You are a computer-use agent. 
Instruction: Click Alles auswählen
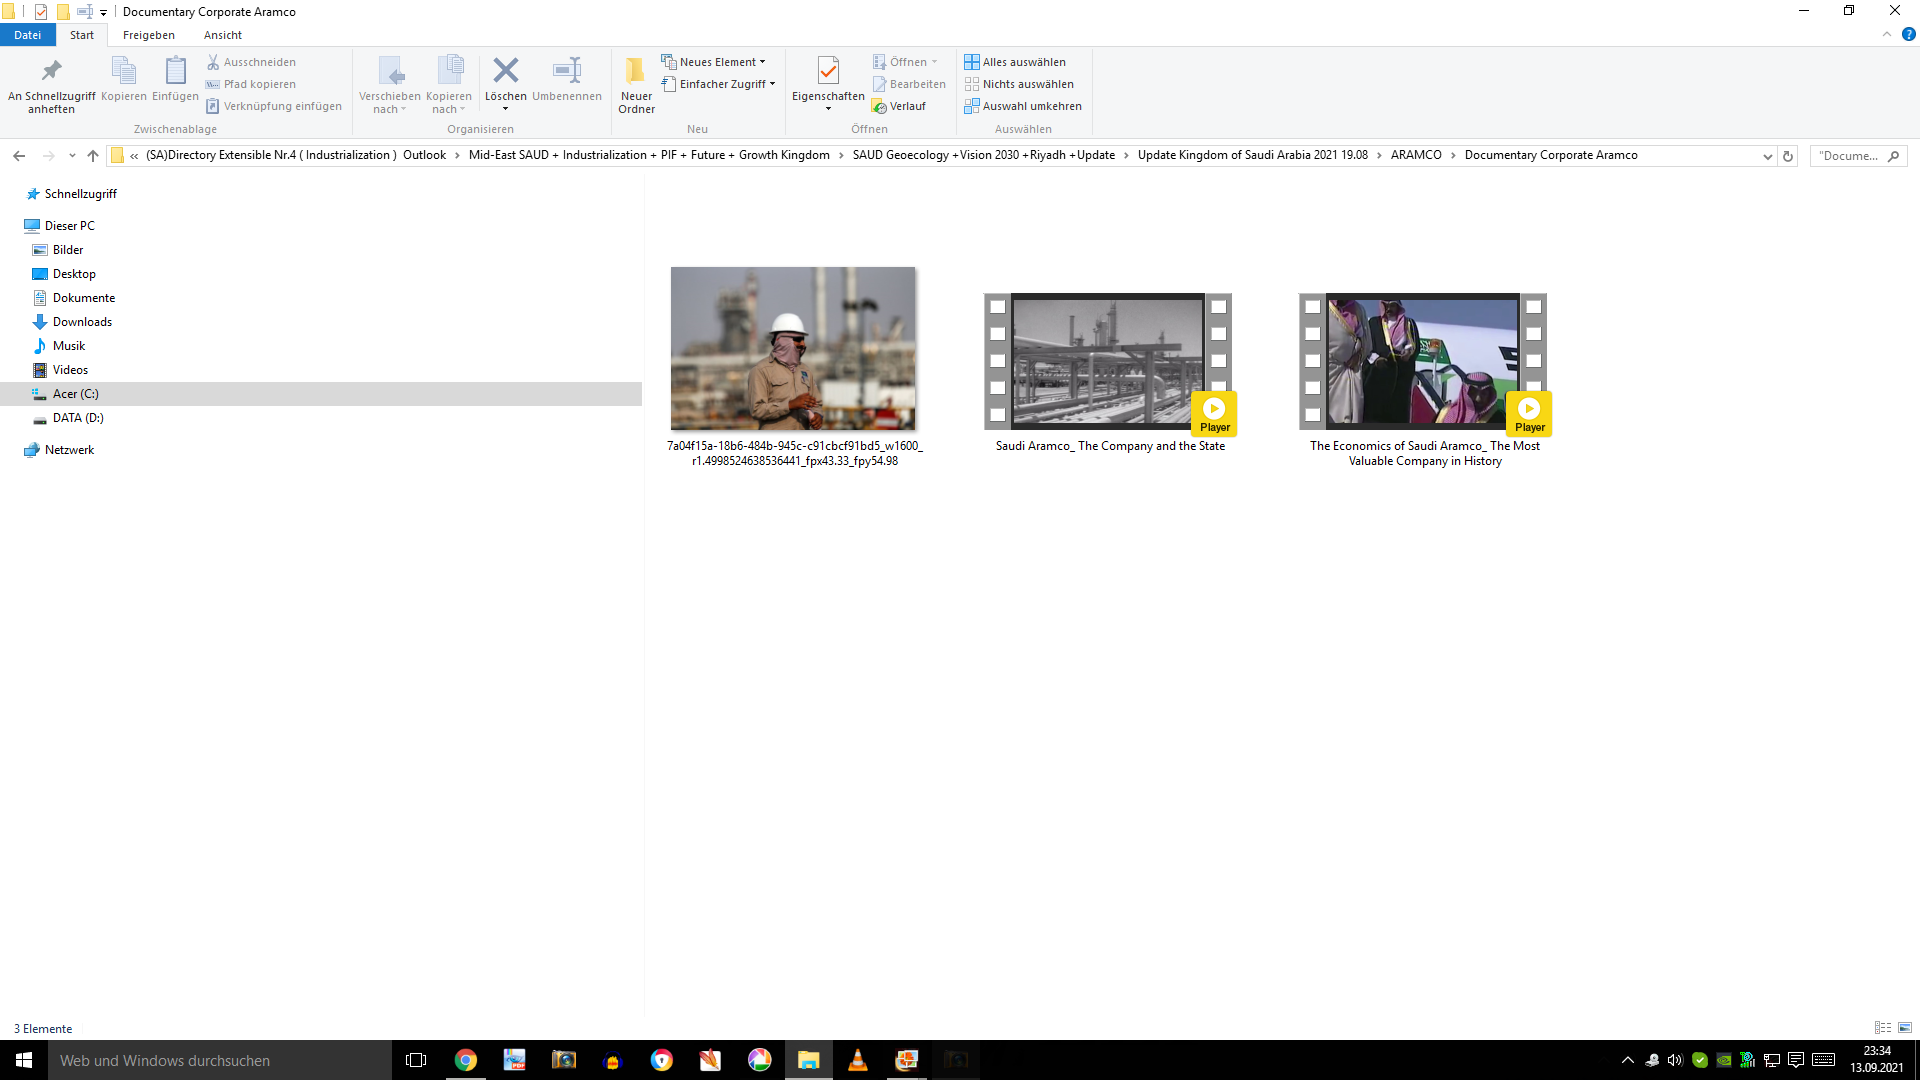click(1015, 62)
